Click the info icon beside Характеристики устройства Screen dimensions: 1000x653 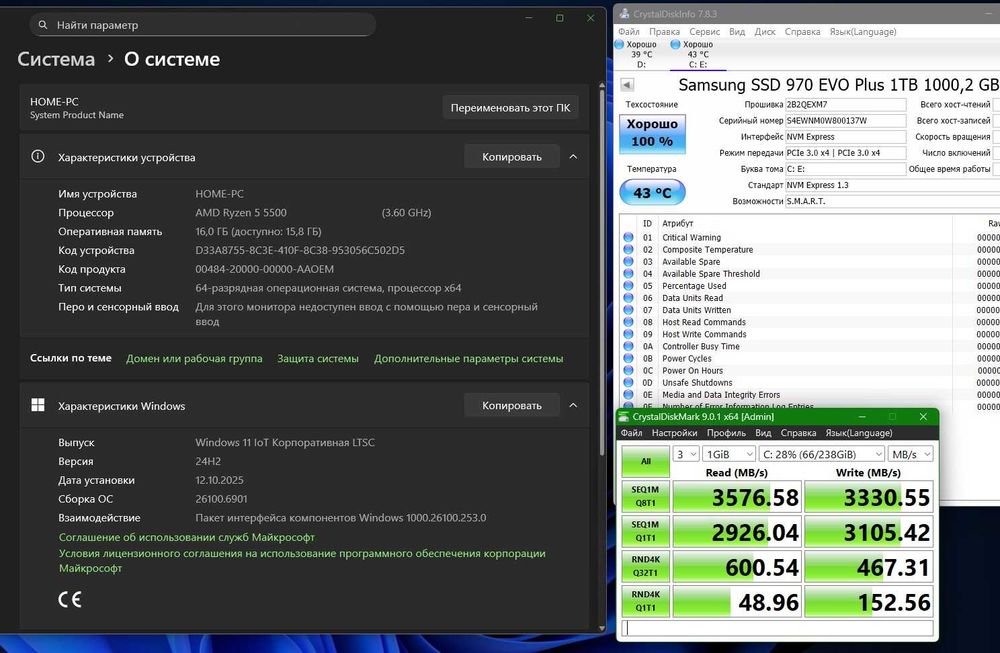pyautogui.click(x=38, y=156)
